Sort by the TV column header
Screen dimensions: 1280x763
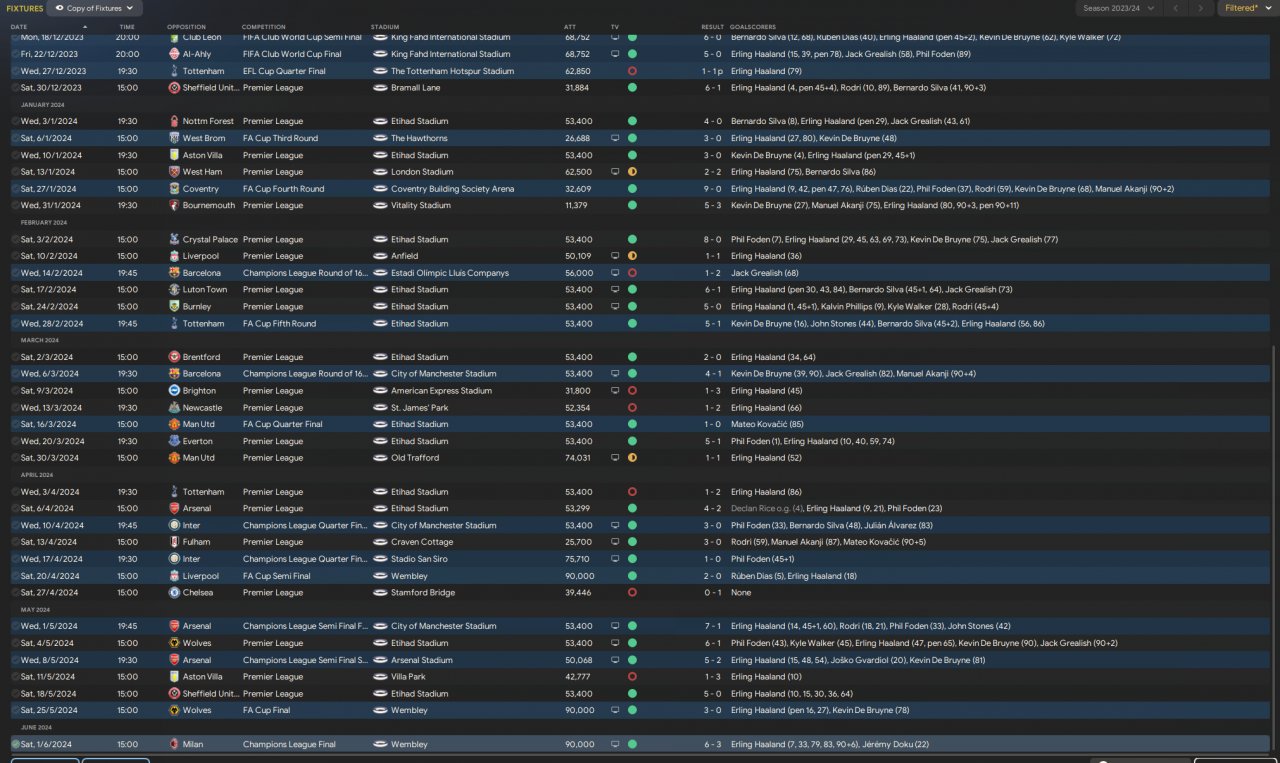click(x=615, y=26)
